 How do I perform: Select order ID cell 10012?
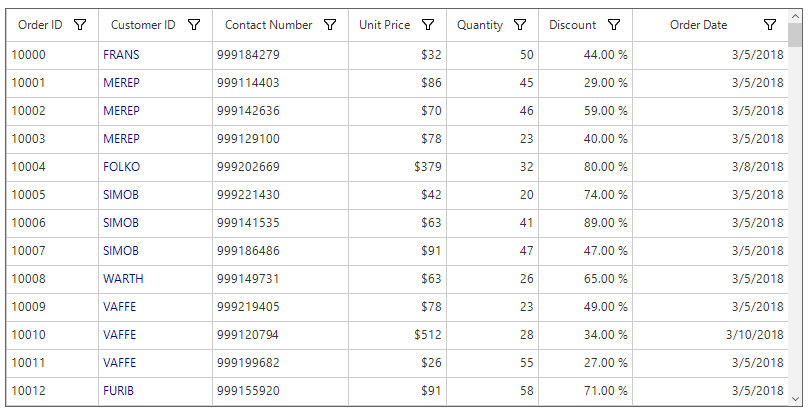[52, 390]
